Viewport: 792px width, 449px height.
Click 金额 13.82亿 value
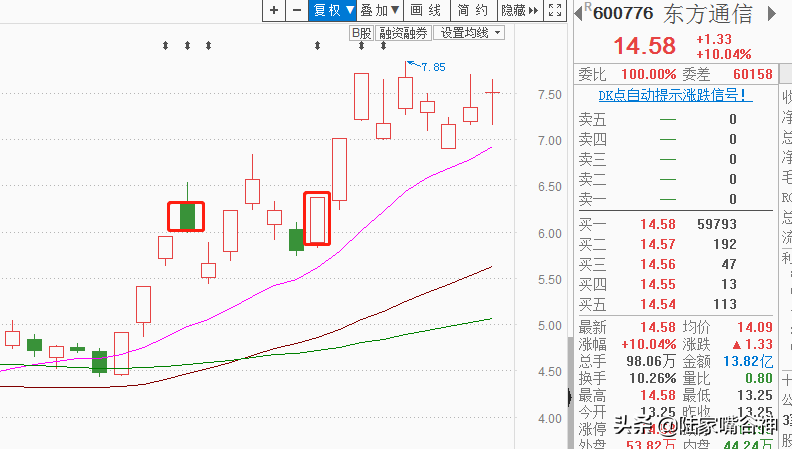[x=748, y=362]
